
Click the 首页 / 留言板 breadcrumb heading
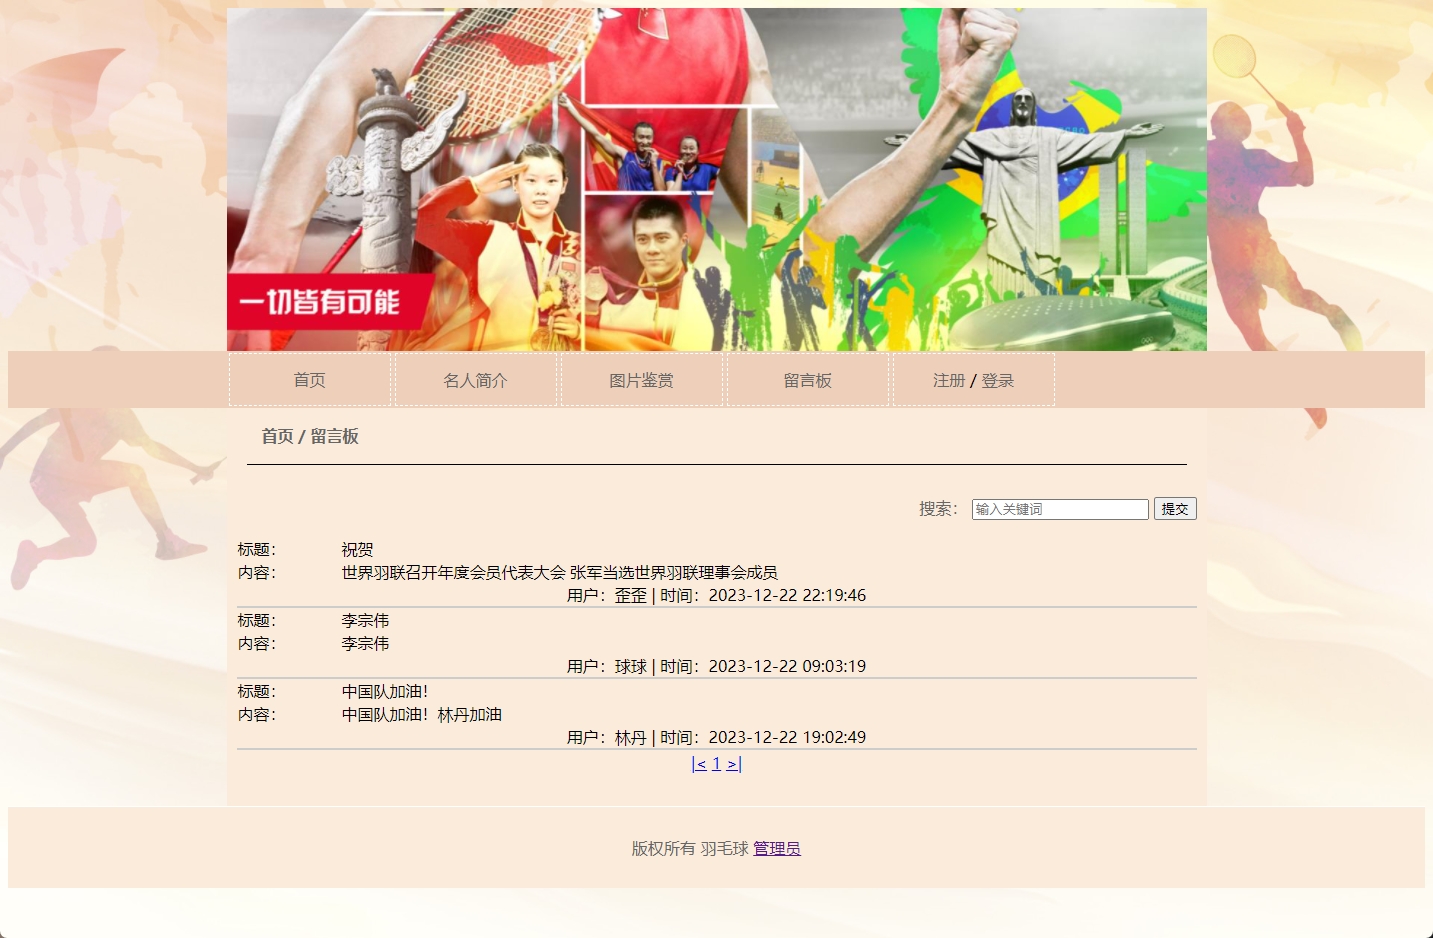click(310, 436)
